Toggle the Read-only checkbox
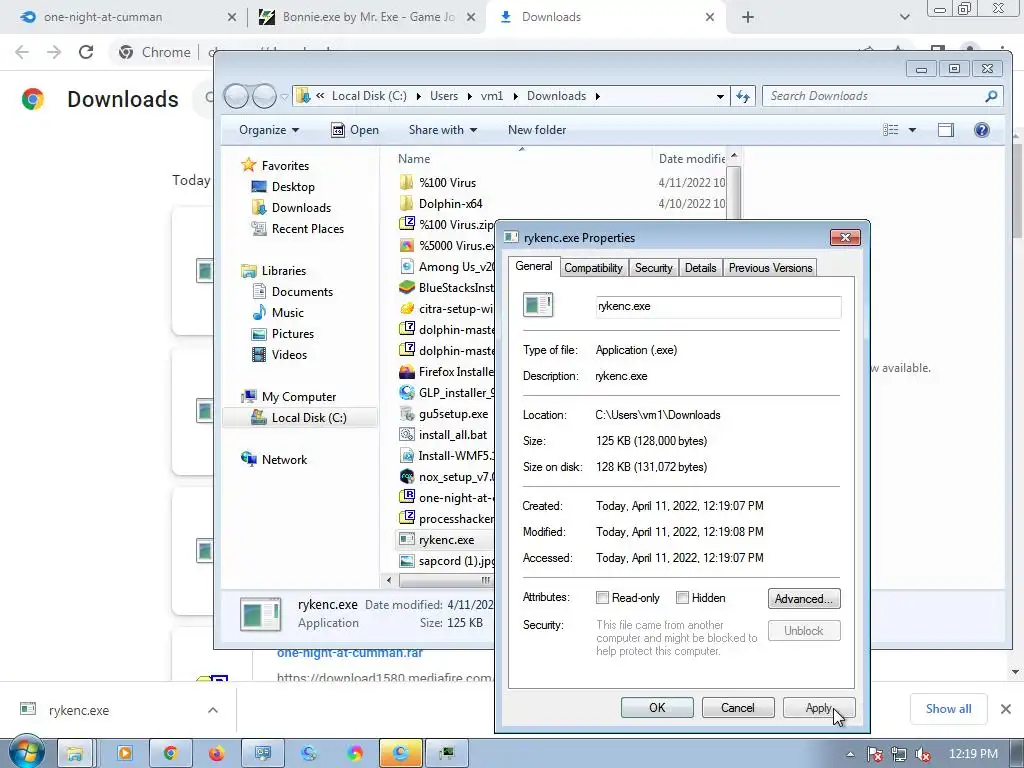 [x=602, y=598]
